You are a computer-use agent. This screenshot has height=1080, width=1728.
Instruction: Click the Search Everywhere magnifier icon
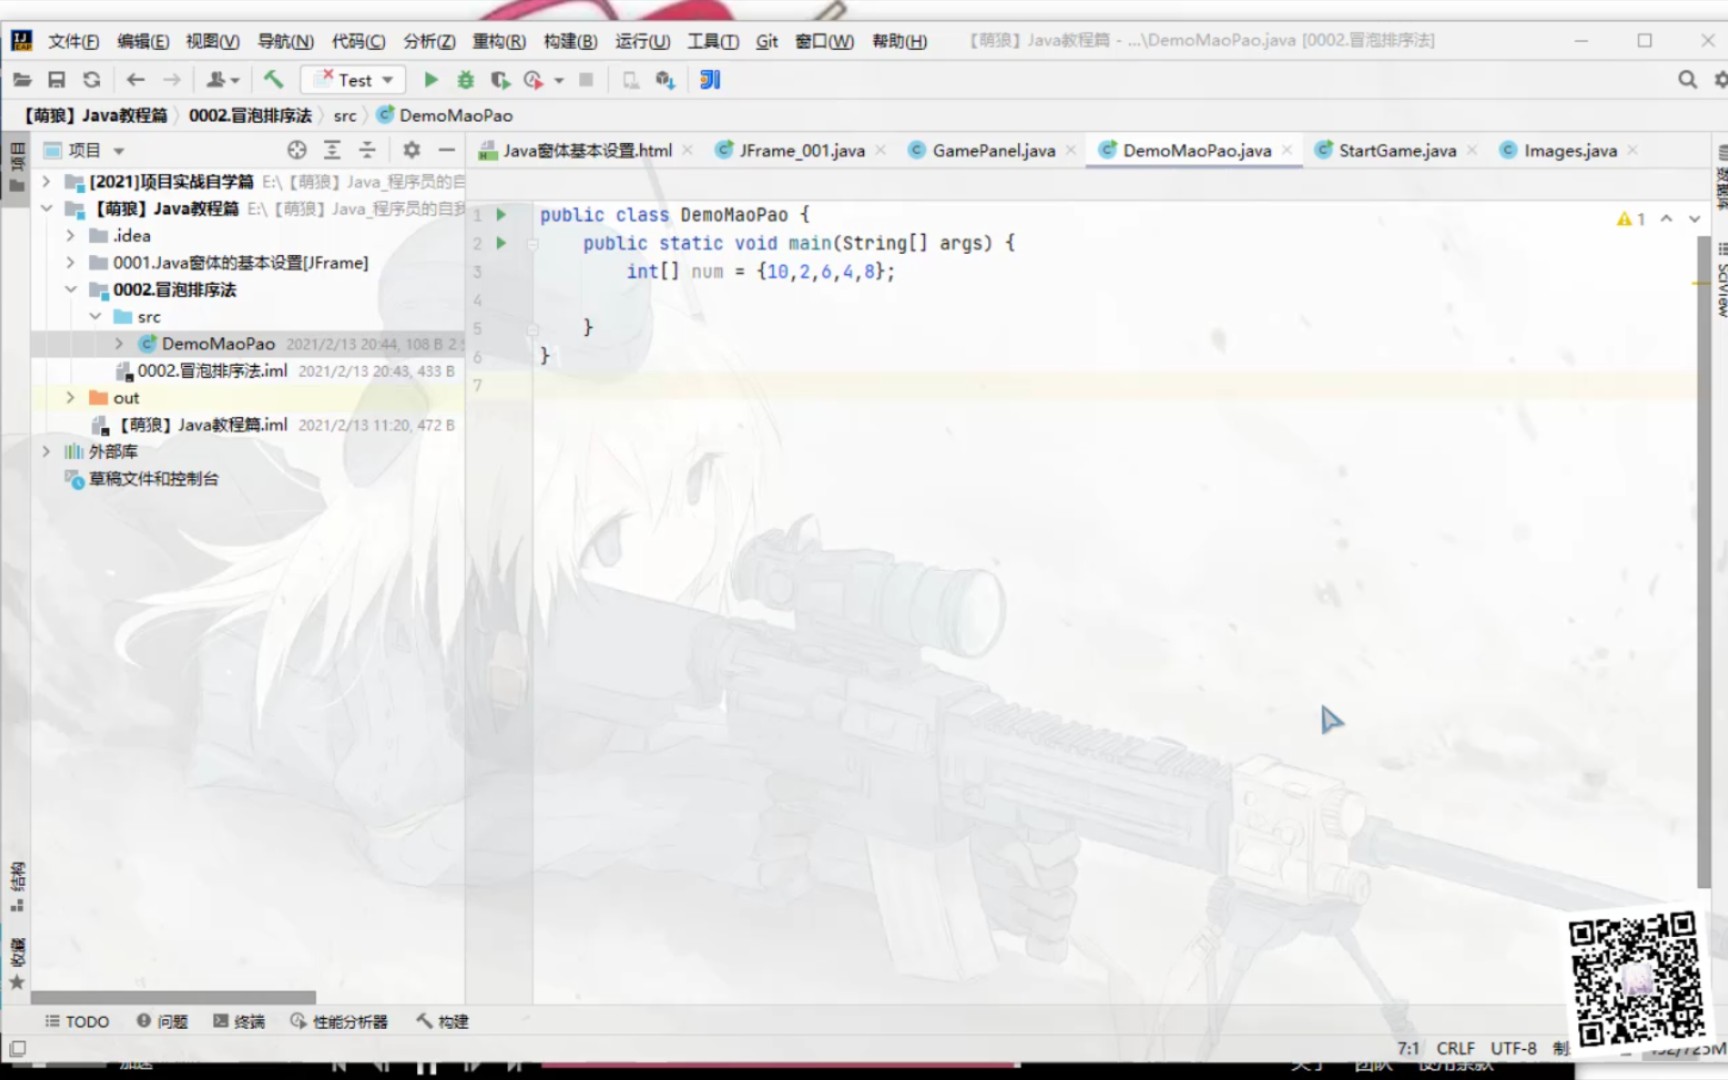tap(1688, 80)
